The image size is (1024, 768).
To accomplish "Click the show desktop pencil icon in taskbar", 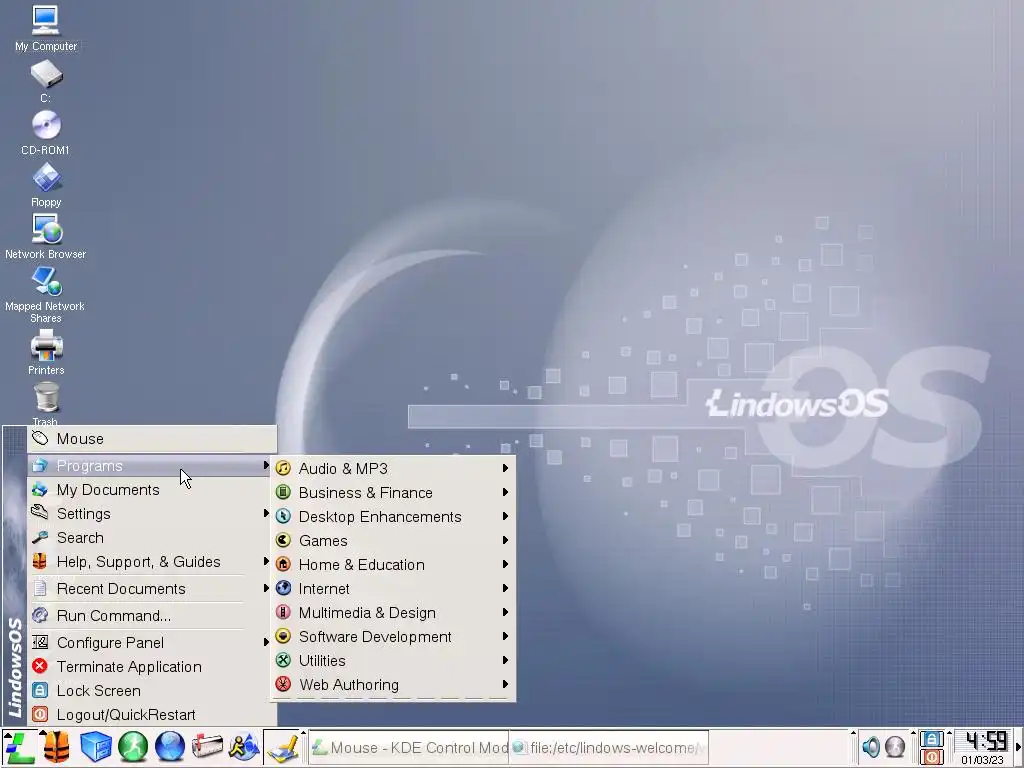I will pos(282,748).
